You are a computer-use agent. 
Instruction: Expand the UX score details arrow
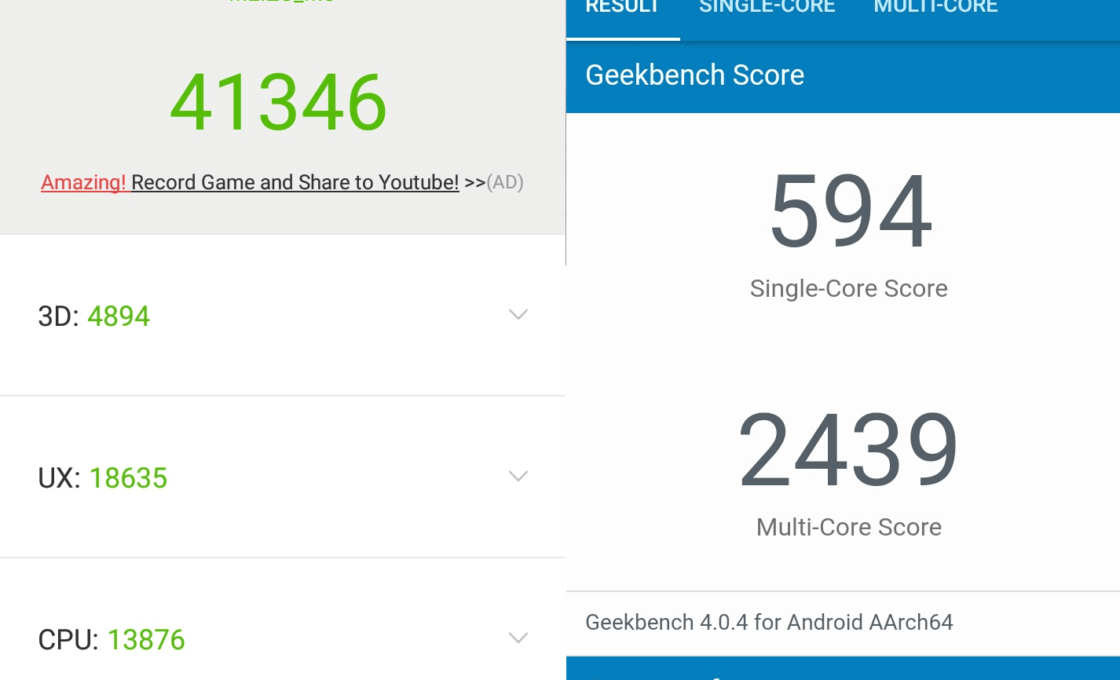click(518, 477)
